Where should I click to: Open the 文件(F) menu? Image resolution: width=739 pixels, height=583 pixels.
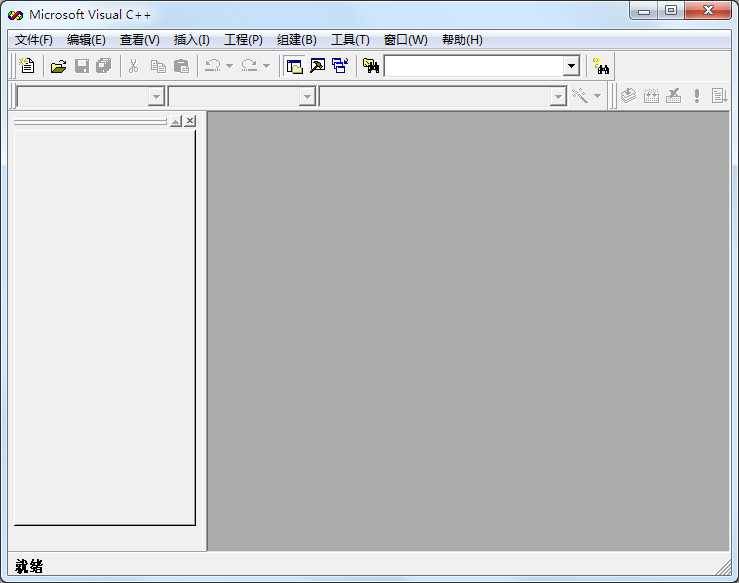pos(34,40)
